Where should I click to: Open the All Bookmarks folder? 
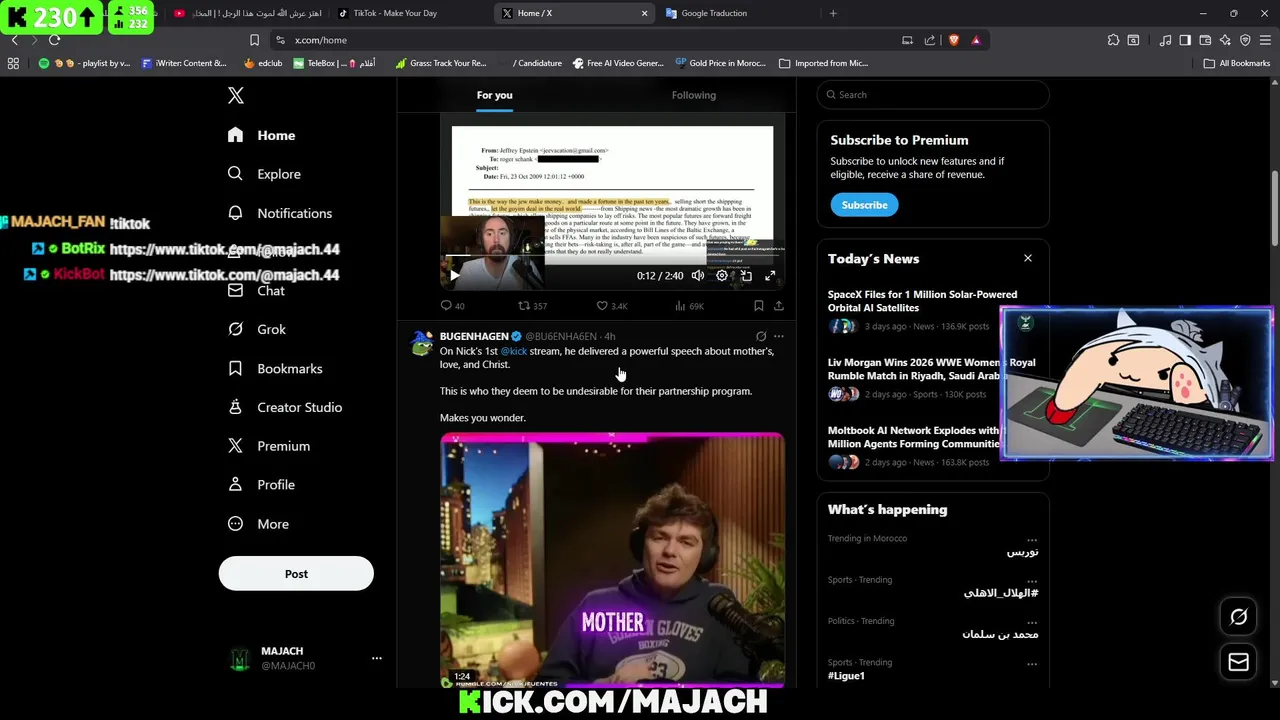pyautogui.click(x=1236, y=63)
